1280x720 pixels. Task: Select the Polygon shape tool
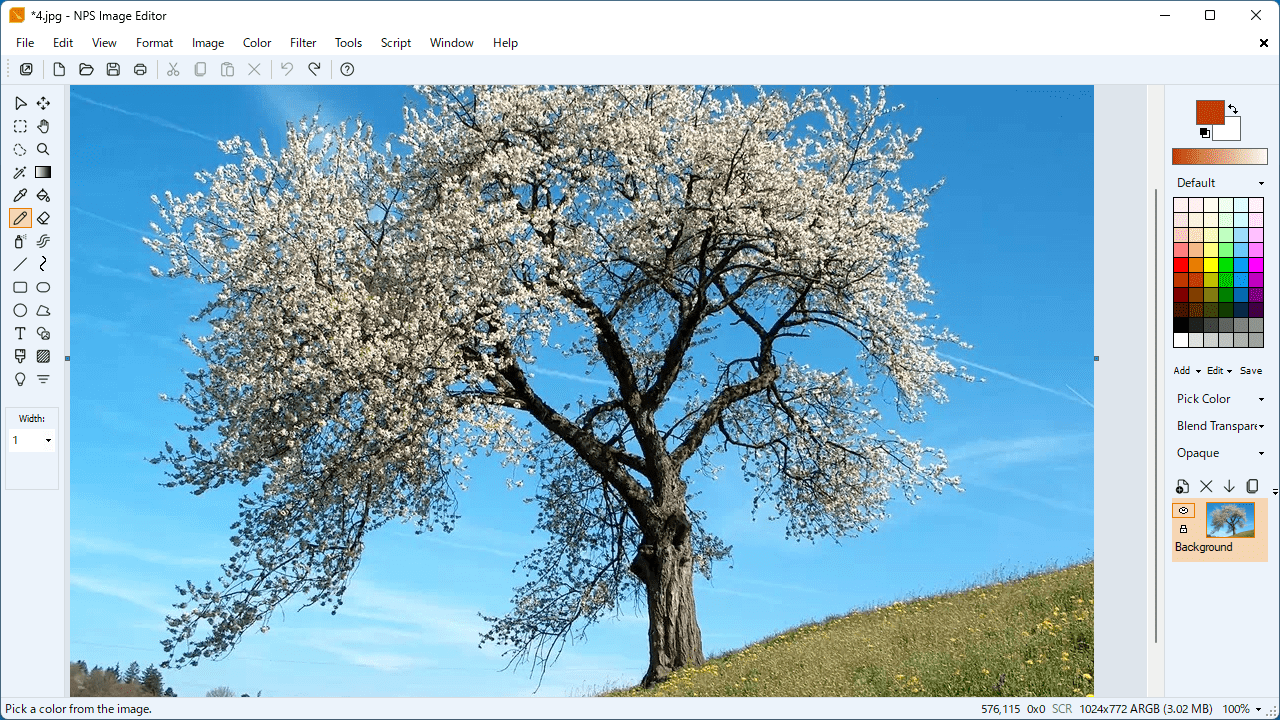(43, 310)
